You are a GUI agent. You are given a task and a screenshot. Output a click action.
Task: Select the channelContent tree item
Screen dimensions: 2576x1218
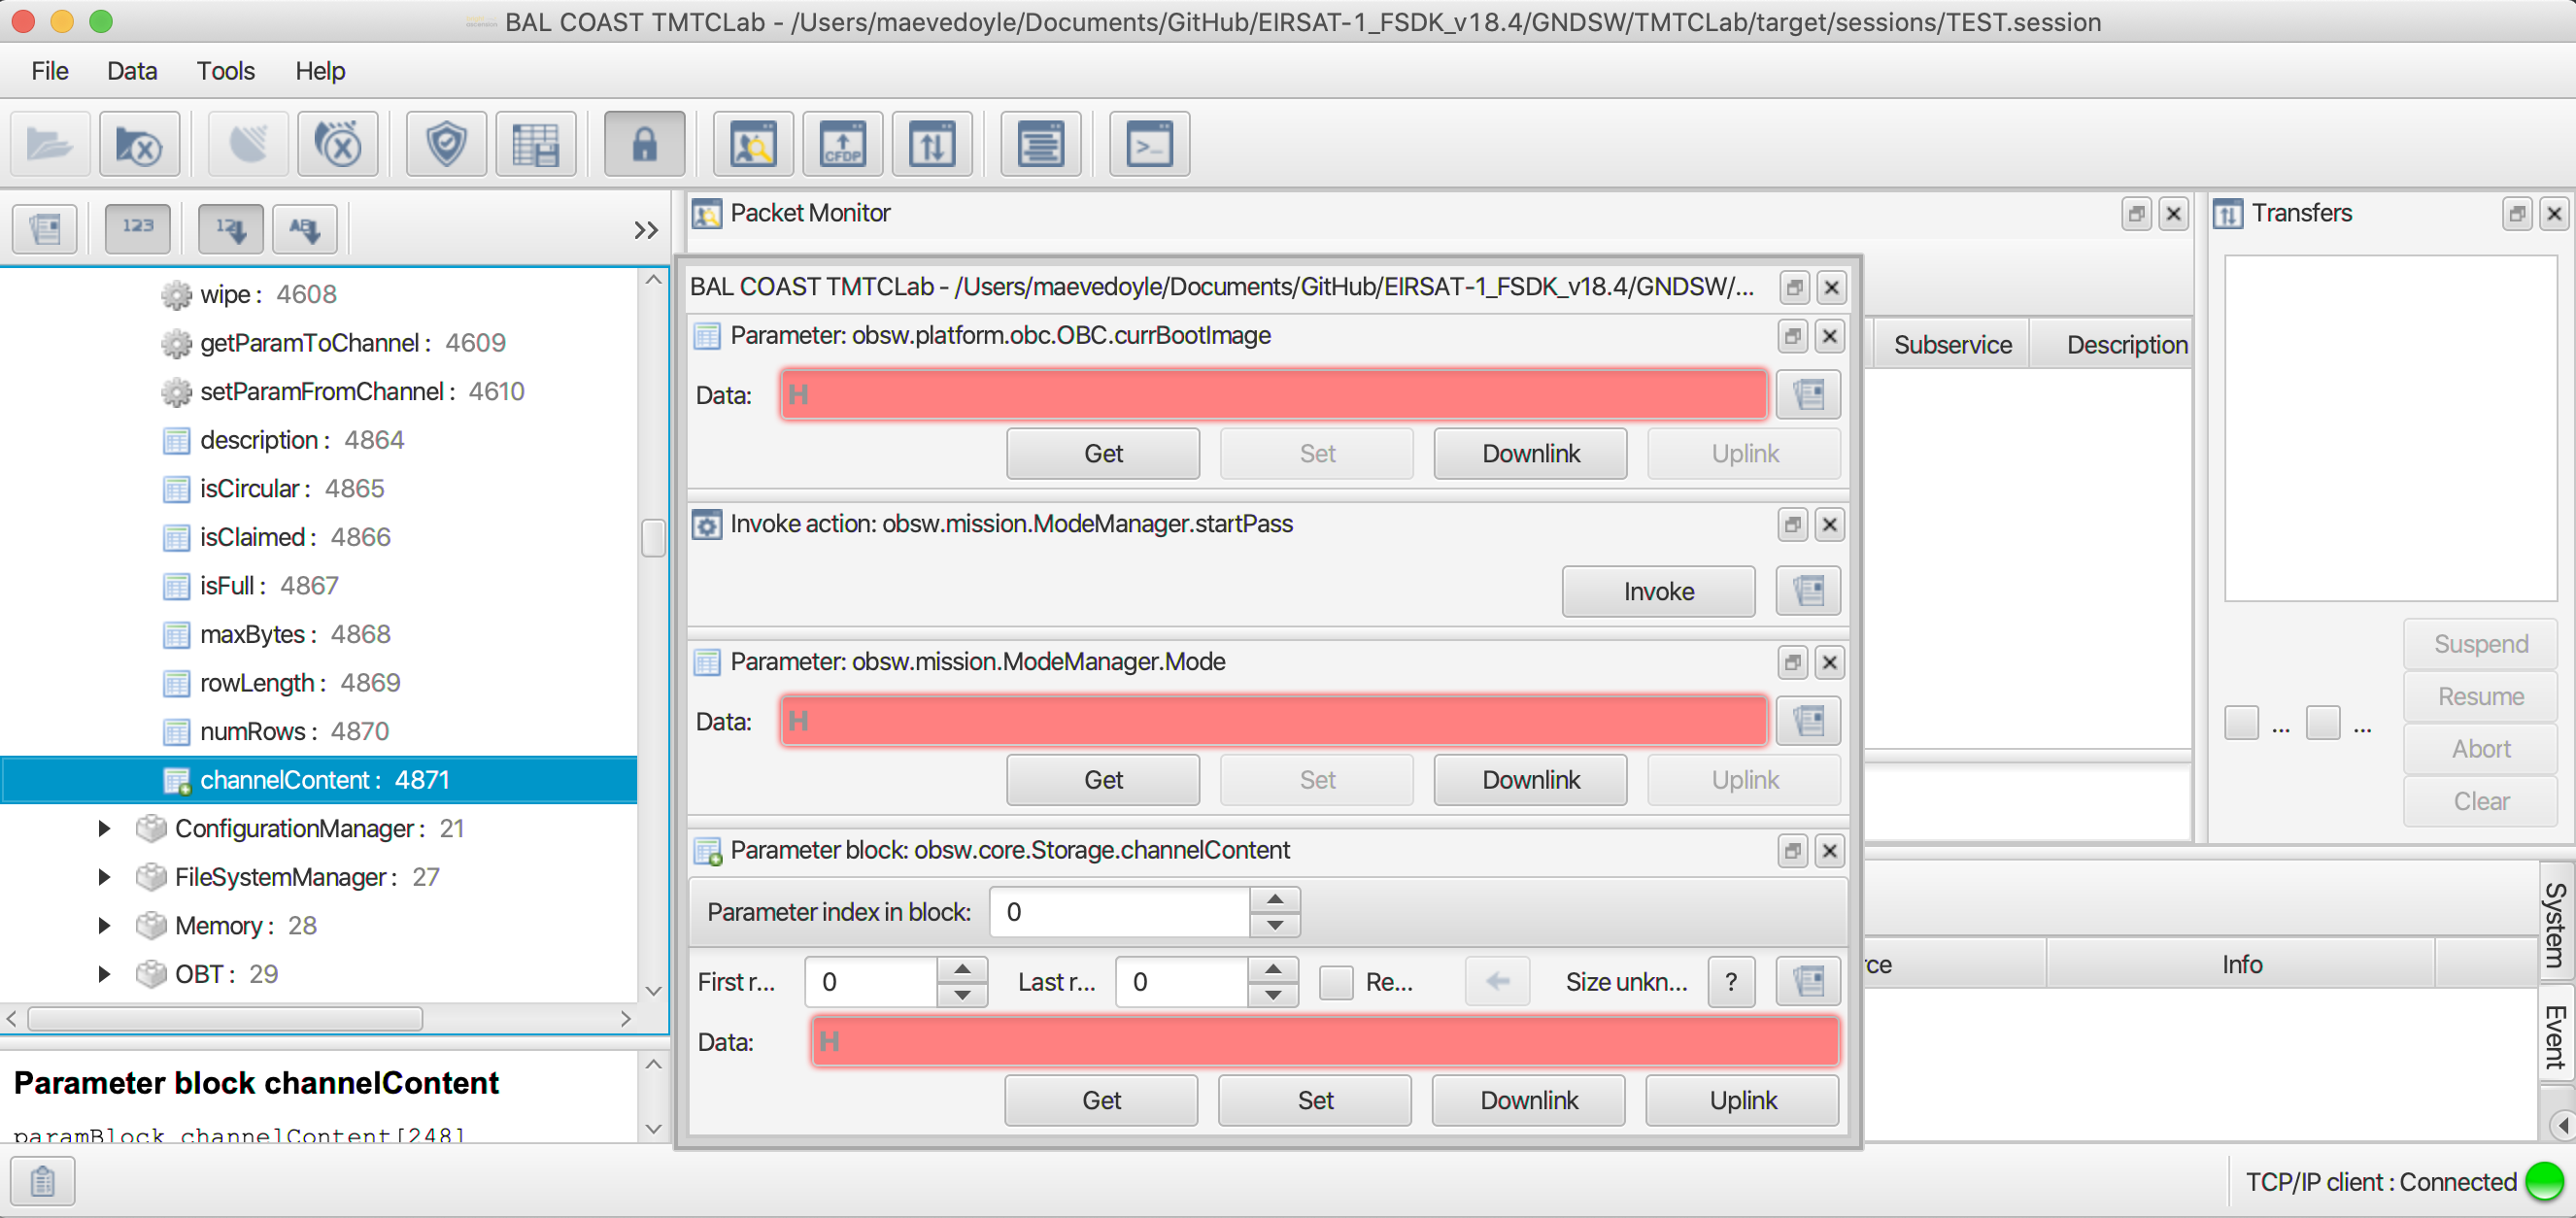(x=320, y=780)
